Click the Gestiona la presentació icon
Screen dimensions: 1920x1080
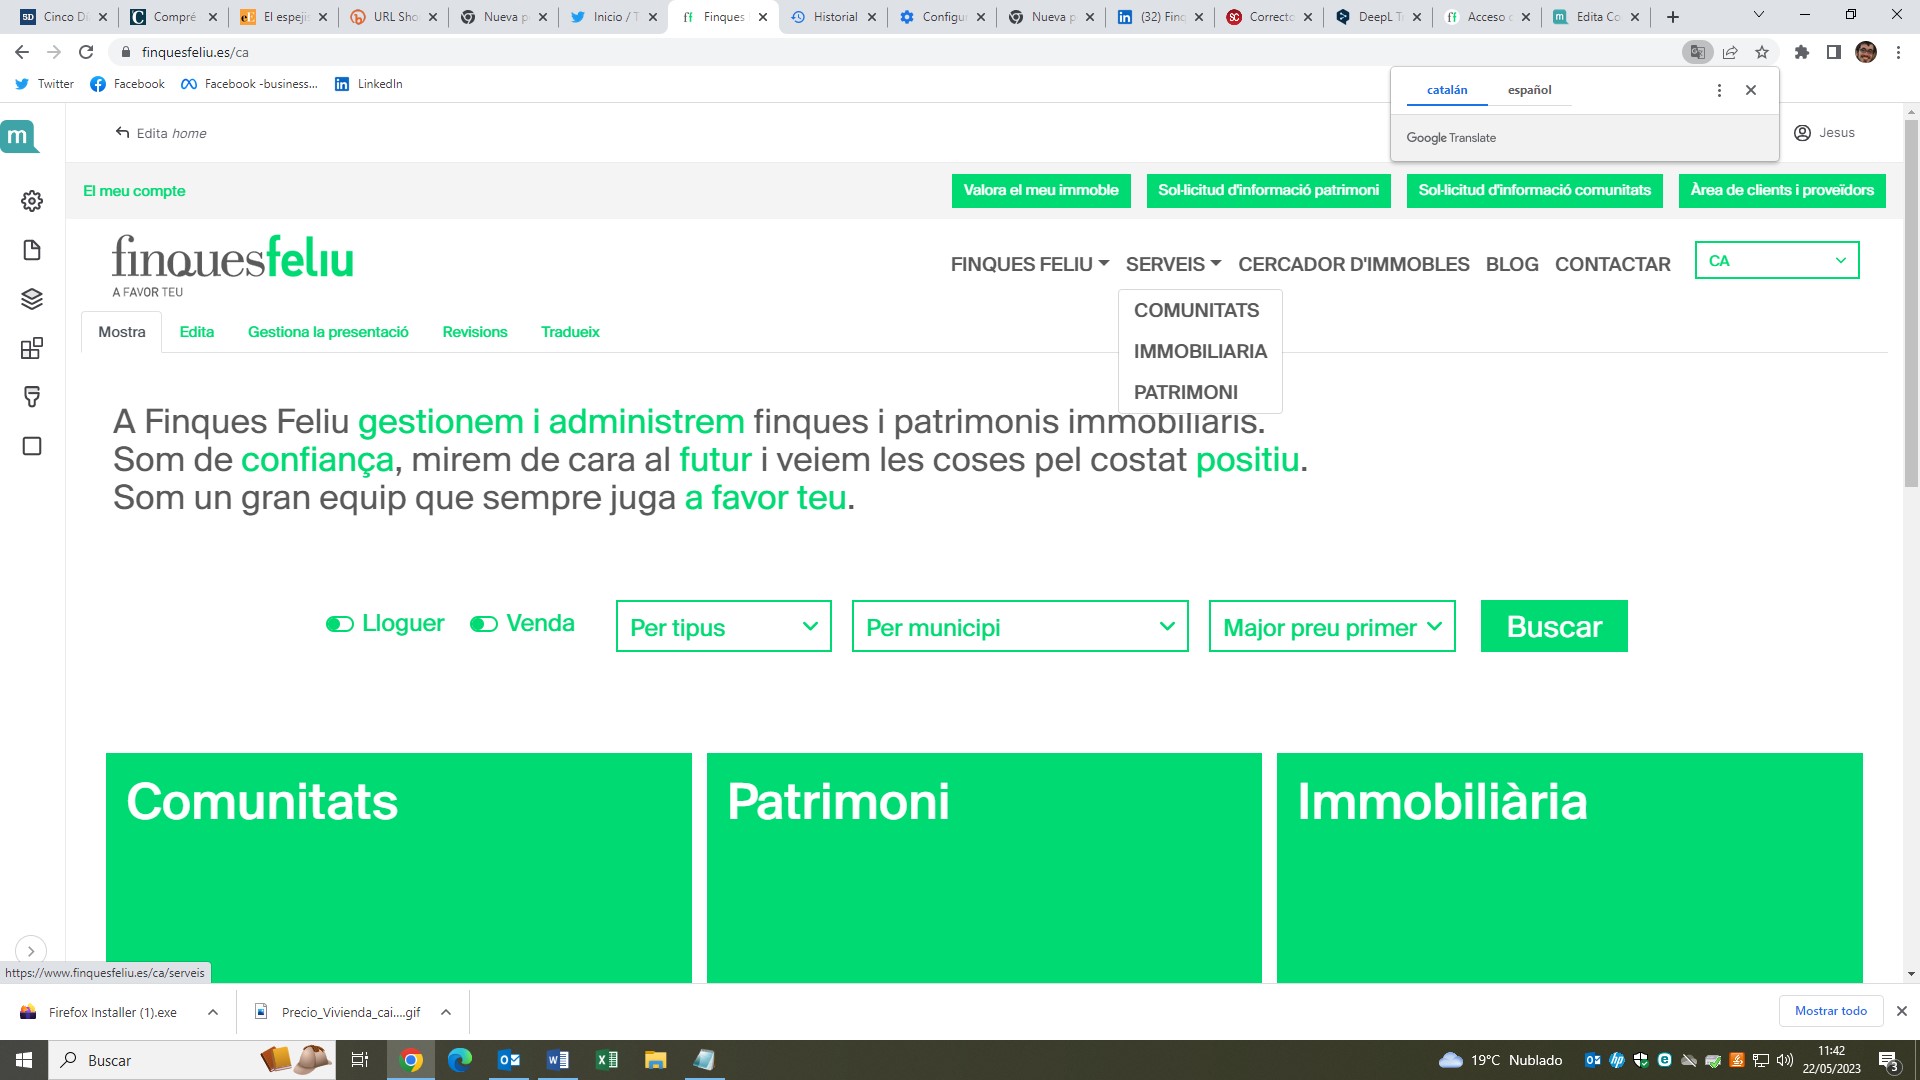point(328,331)
